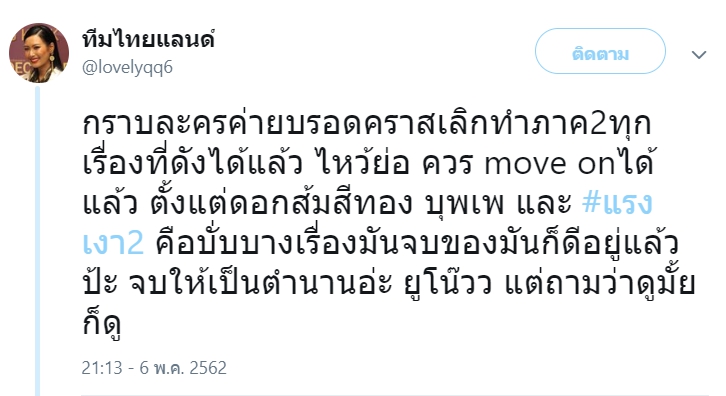Click the phrase จบให้เป็นตำนานอ่ะ
The image size is (726, 396).
(261, 283)
